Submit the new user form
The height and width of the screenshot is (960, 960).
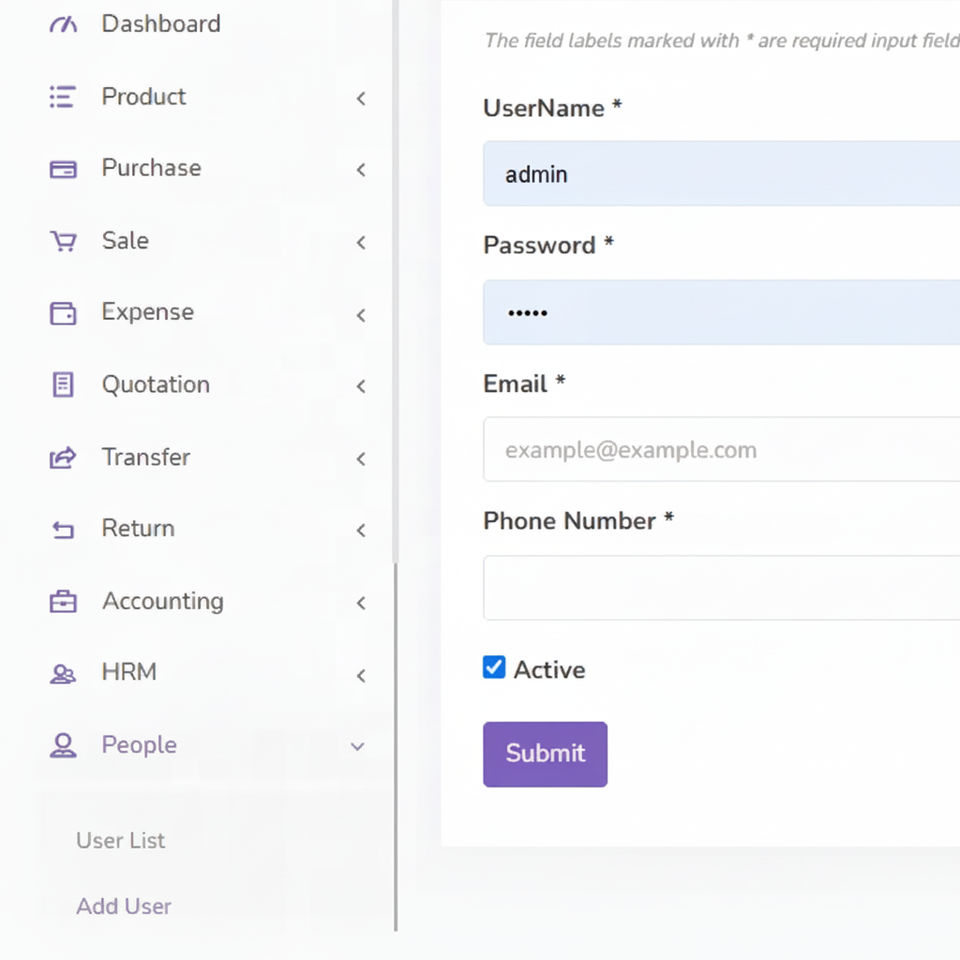coord(545,754)
